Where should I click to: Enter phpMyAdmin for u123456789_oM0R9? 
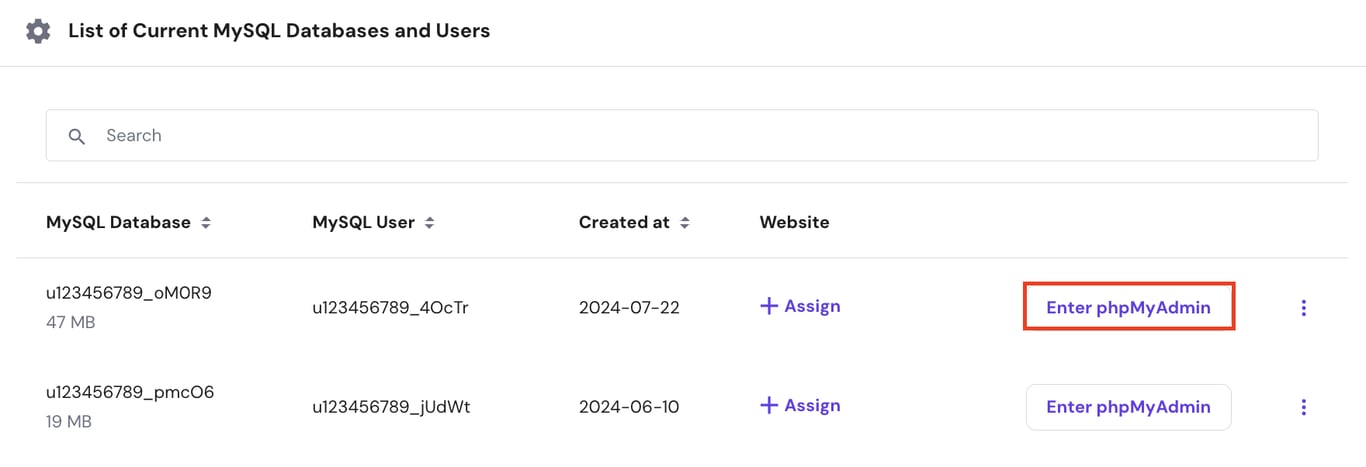click(x=1128, y=308)
